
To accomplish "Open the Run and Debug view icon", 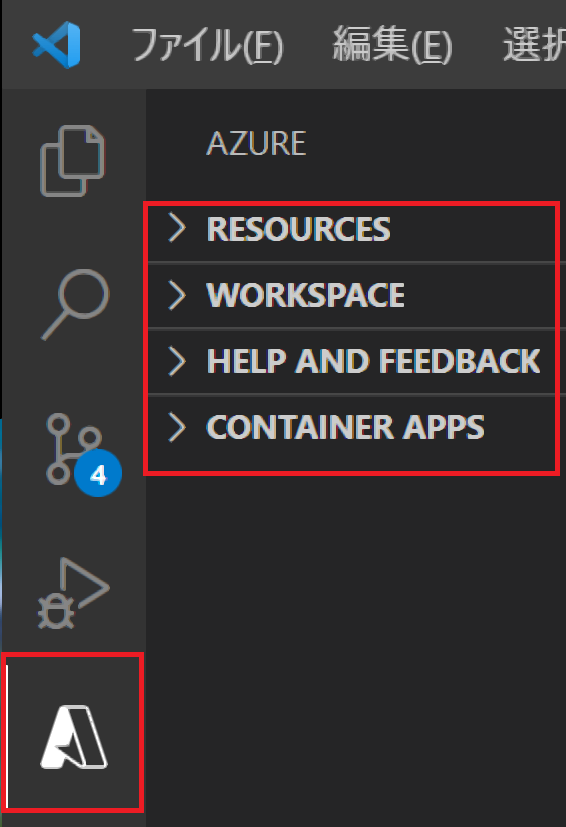I will tap(74, 593).
